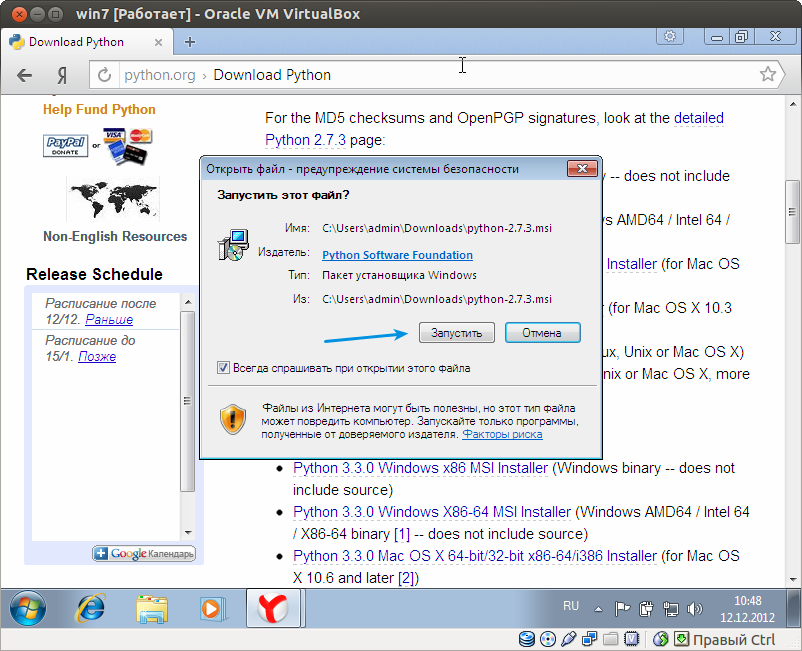Image resolution: width=802 pixels, height=651 pixels.
Task: Click the calendar widget's up scroll arrow
Action: 188,302
